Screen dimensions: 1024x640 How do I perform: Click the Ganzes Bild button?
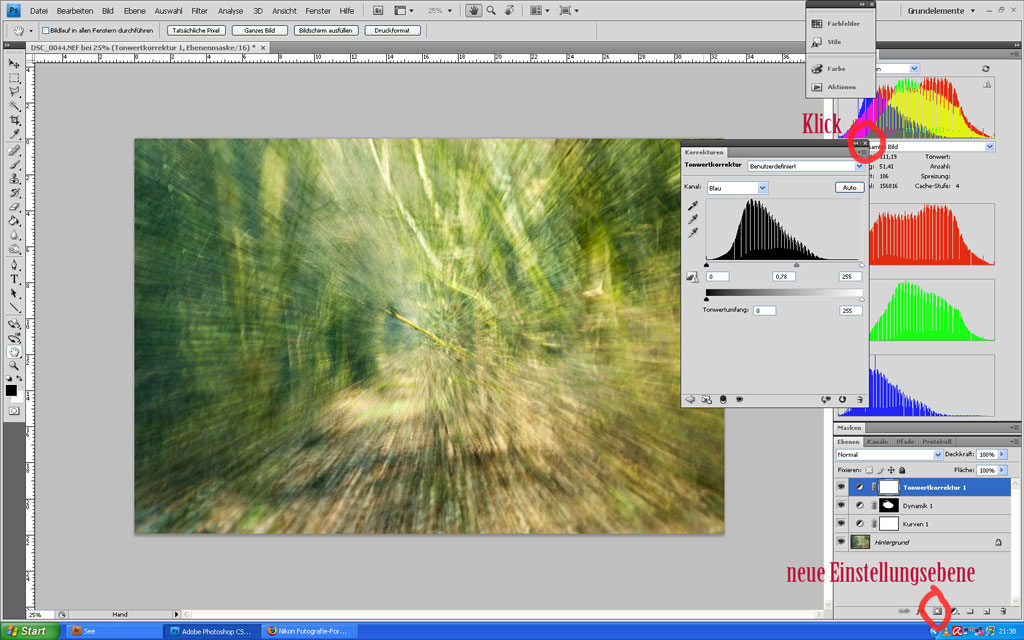260,30
